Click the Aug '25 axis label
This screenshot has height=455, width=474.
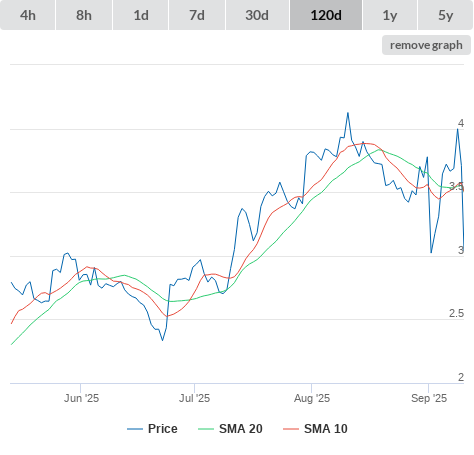(x=312, y=398)
